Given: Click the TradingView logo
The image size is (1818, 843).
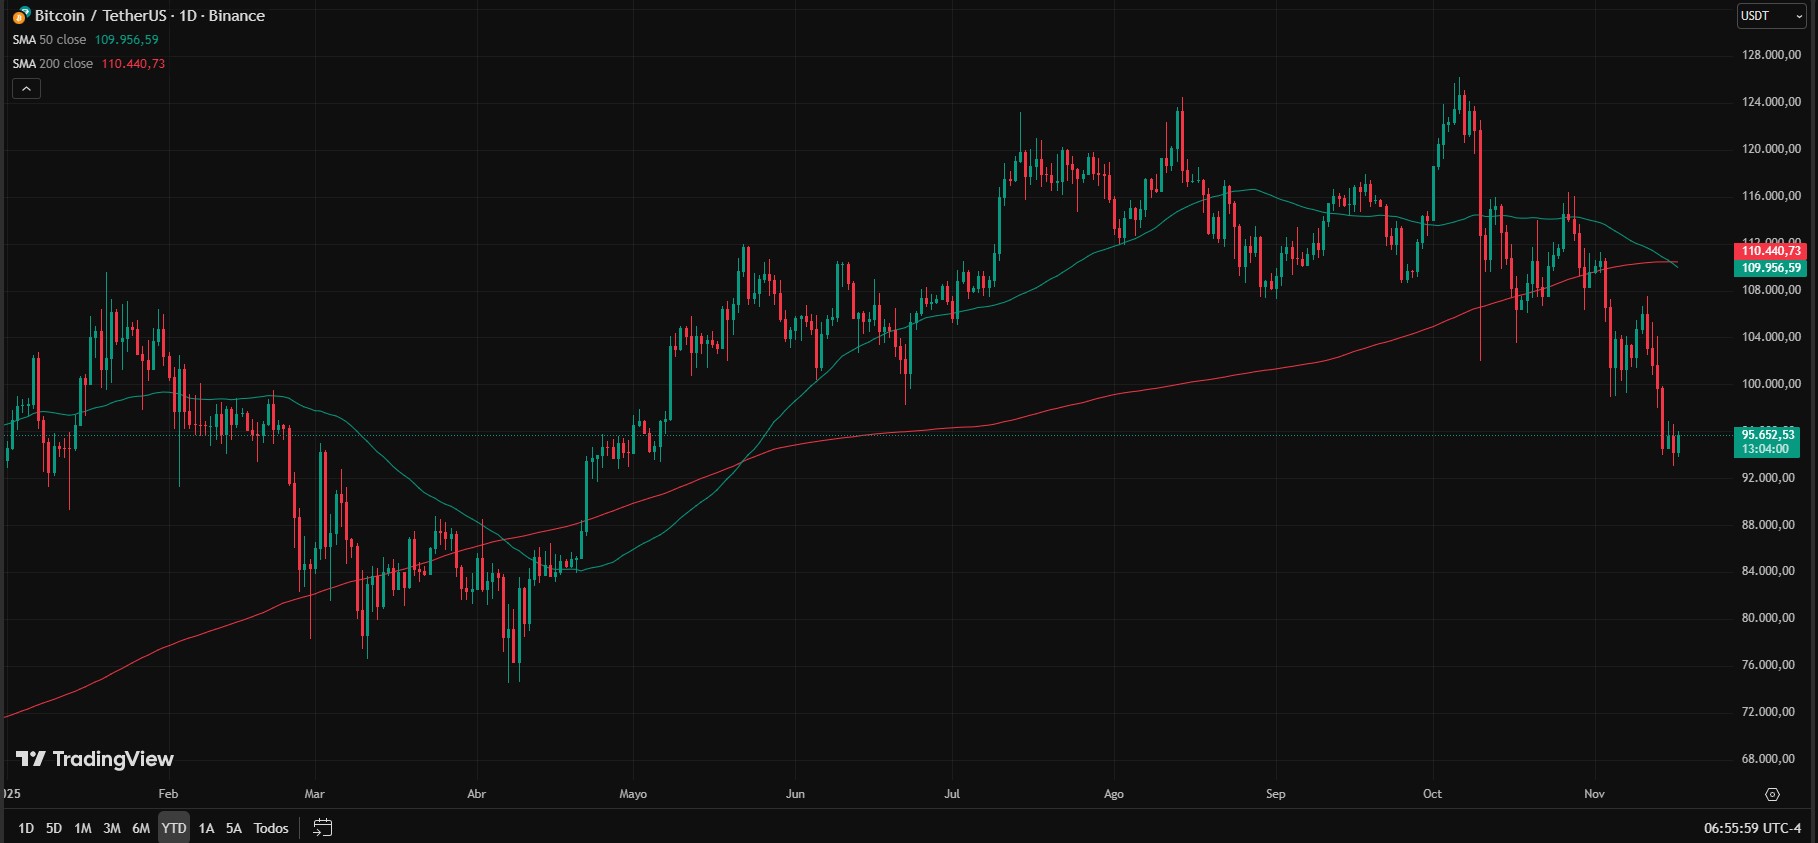Looking at the screenshot, I should click(95, 759).
